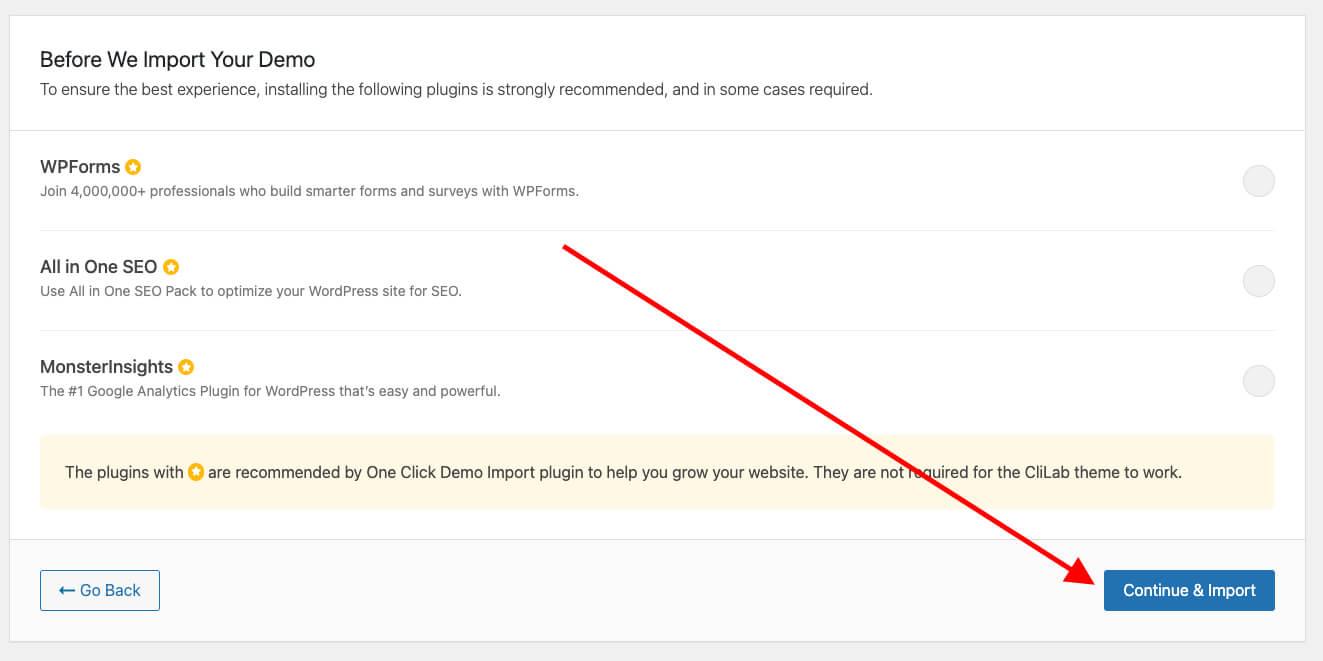Click the strongly recommended plugins intro sentence
1323x661 pixels.
tap(456, 89)
